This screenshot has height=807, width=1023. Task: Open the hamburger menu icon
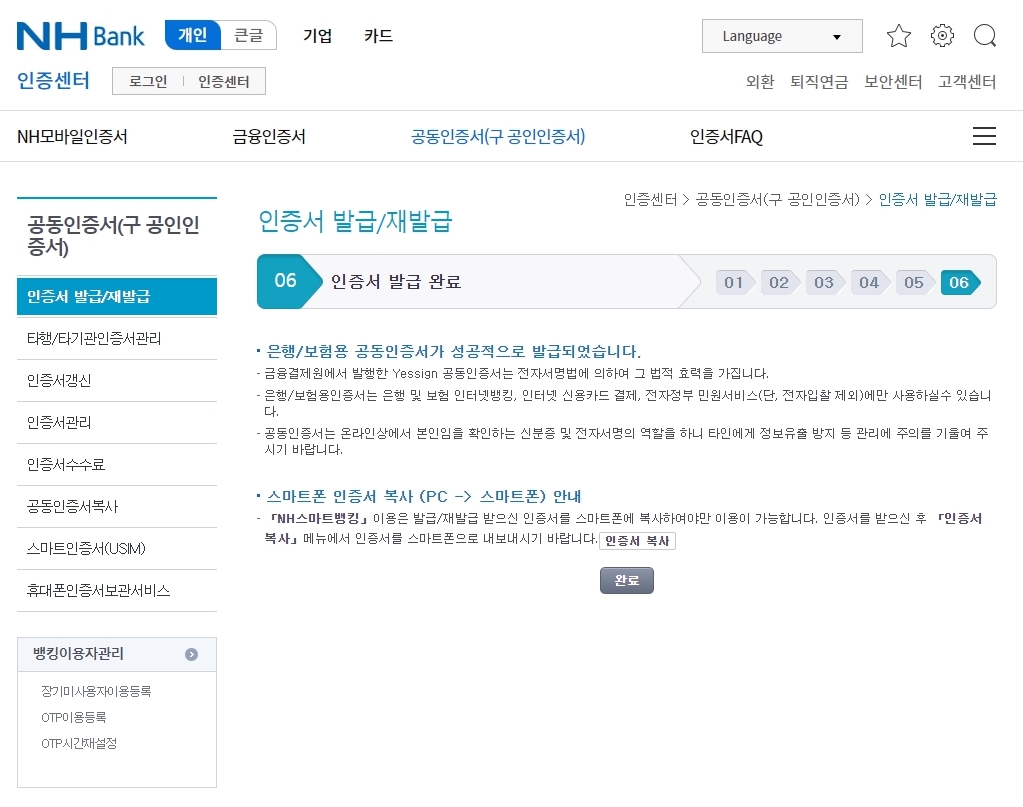[984, 135]
